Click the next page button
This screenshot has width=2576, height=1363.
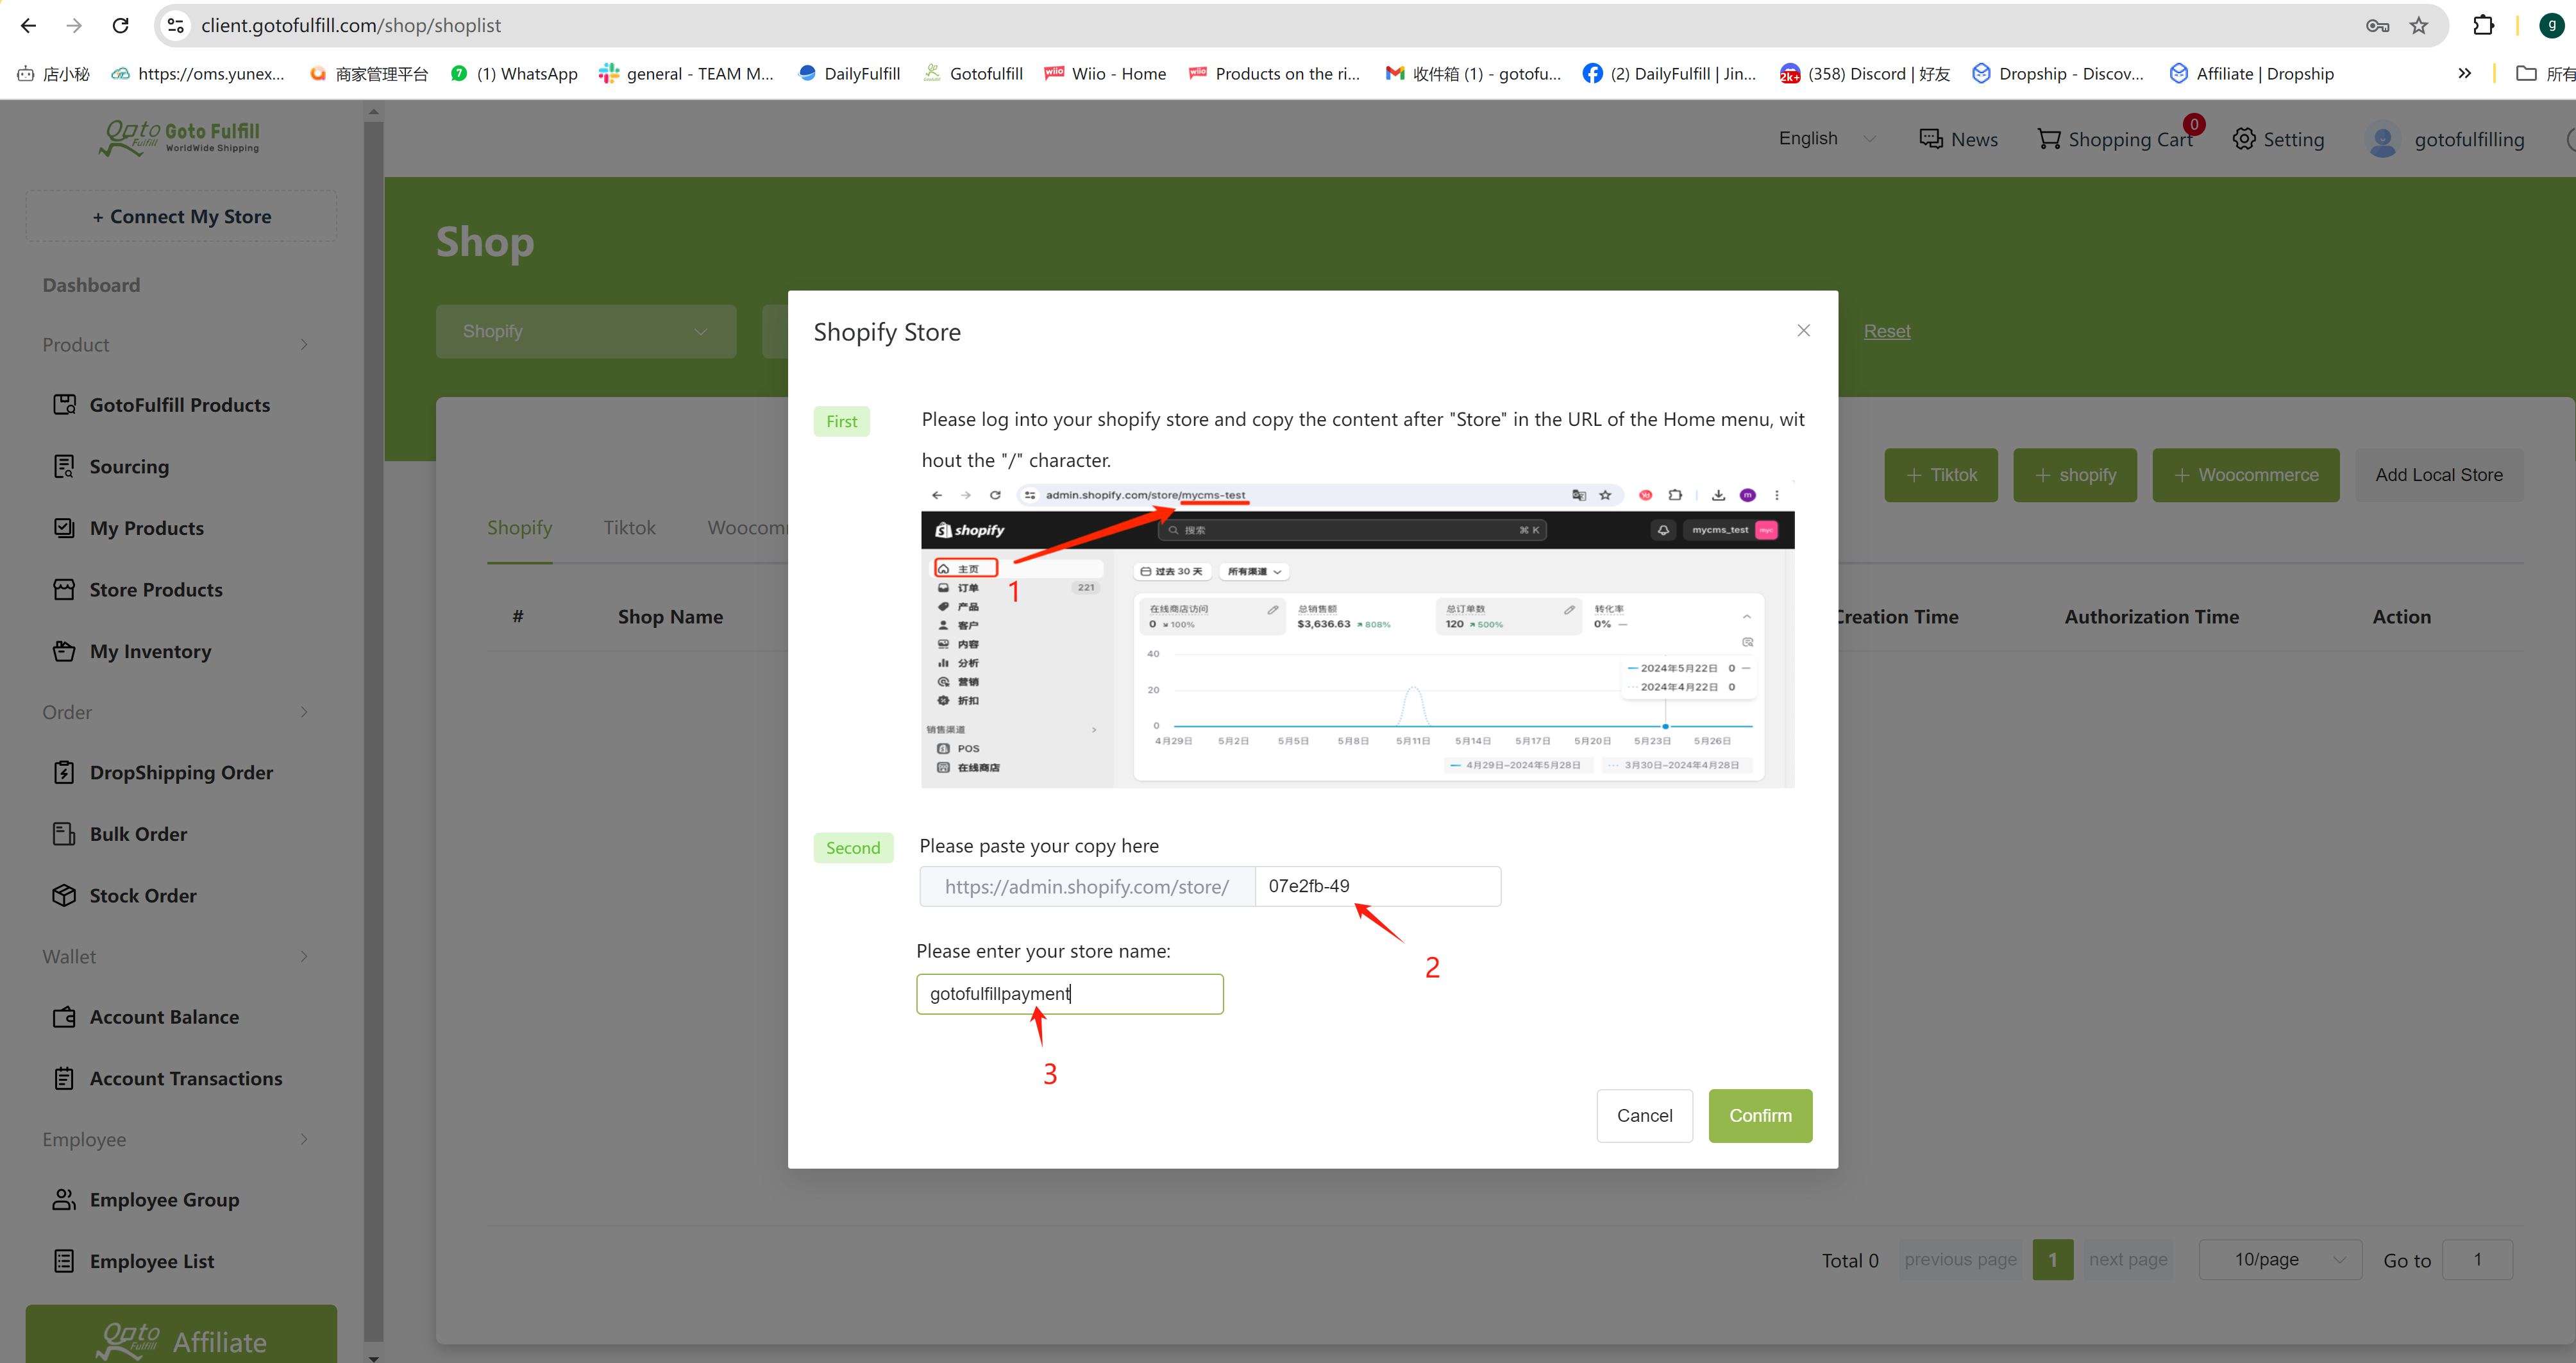coord(2128,1259)
